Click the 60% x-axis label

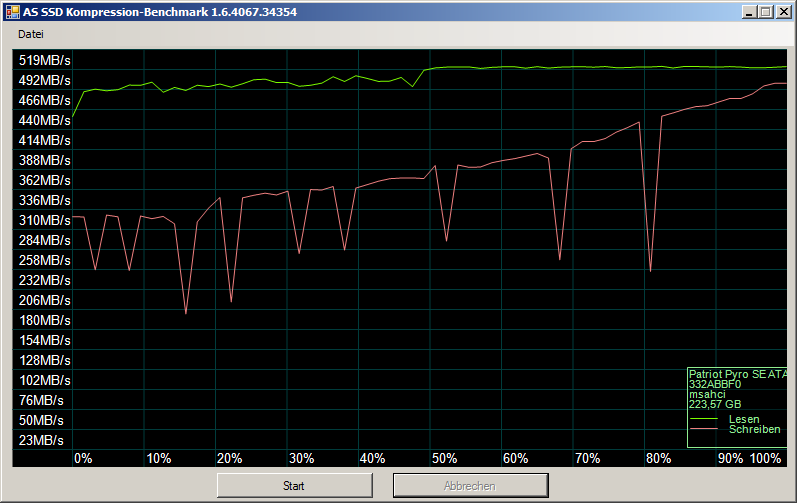[x=515, y=458]
